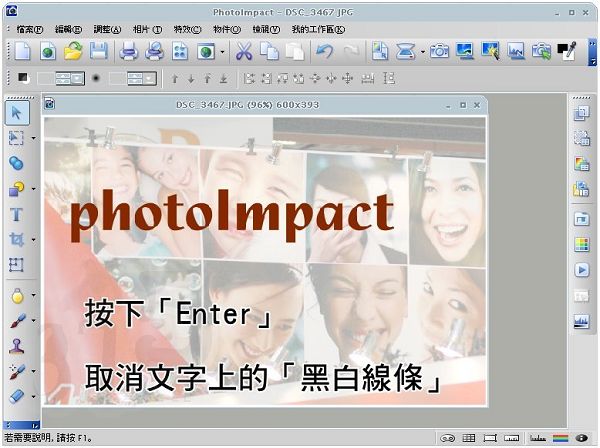600x448 pixels.
Task: Toggle the grid display in status bar
Action: click(x=469, y=438)
